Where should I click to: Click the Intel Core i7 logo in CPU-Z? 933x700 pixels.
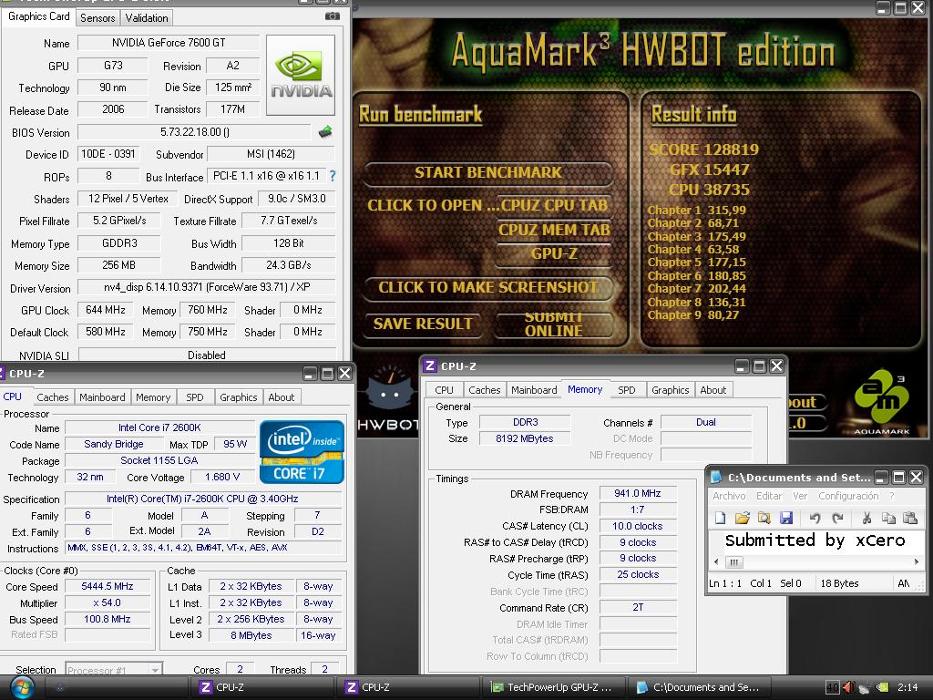(x=302, y=451)
